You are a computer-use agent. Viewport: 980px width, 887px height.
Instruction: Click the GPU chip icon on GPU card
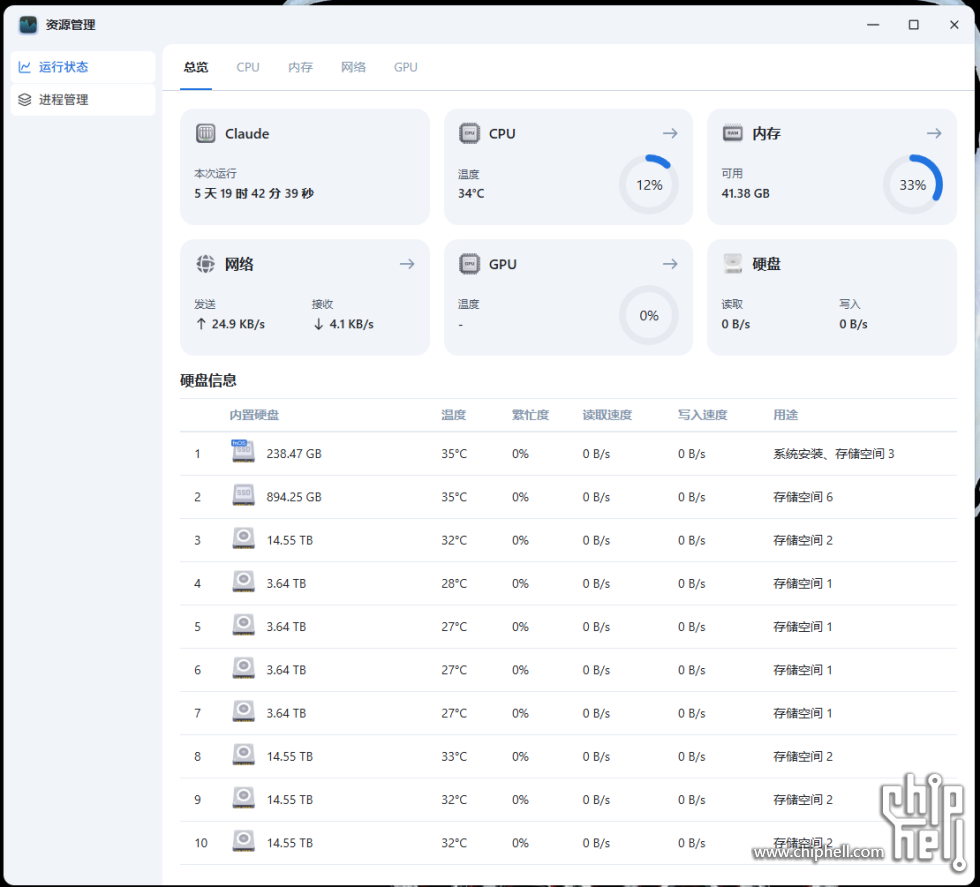point(470,264)
